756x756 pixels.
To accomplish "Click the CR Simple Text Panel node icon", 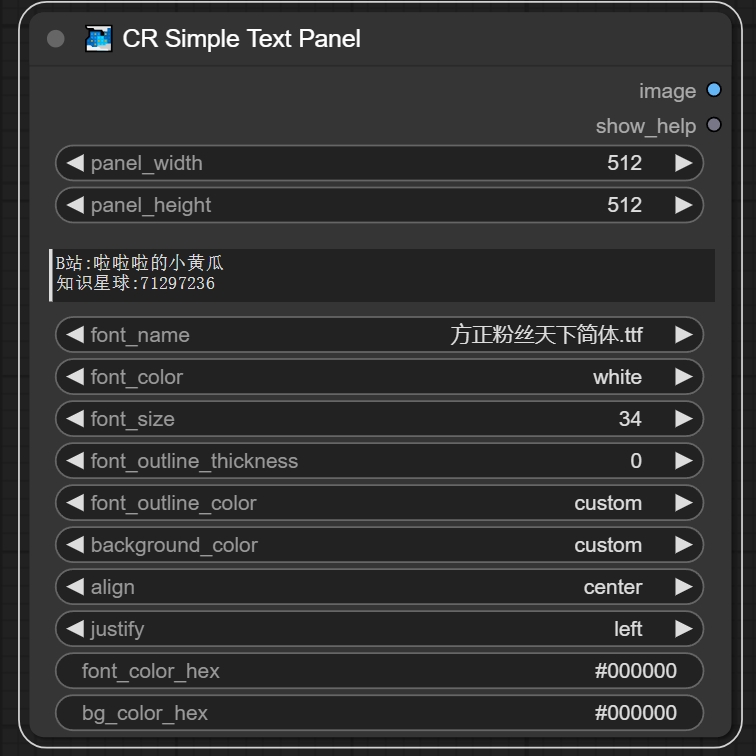I will point(99,39).
